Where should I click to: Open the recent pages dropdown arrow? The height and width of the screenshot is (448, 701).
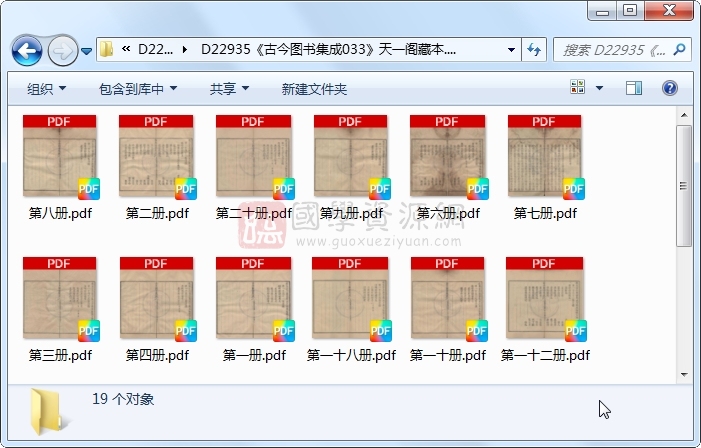(x=87, y=51)
